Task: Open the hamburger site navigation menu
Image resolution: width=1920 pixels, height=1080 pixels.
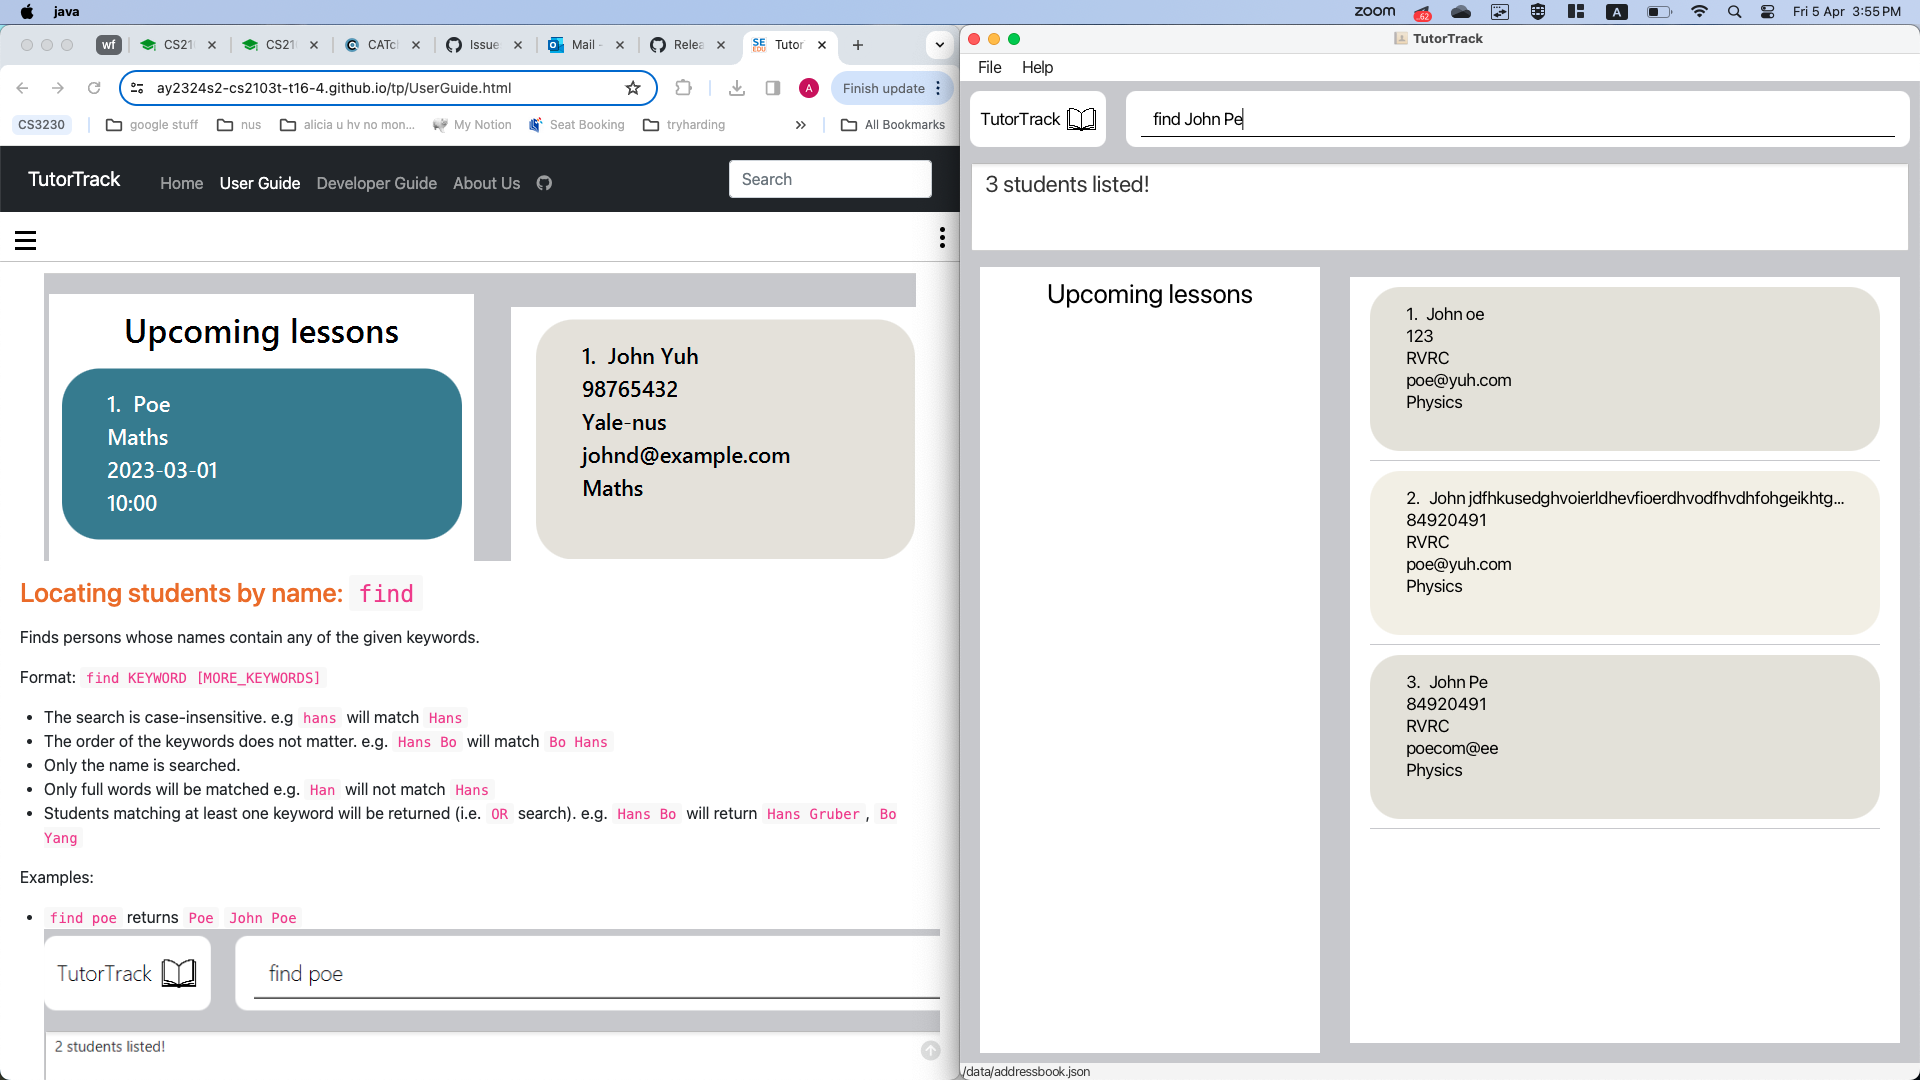Action: (x=26, y=240)
